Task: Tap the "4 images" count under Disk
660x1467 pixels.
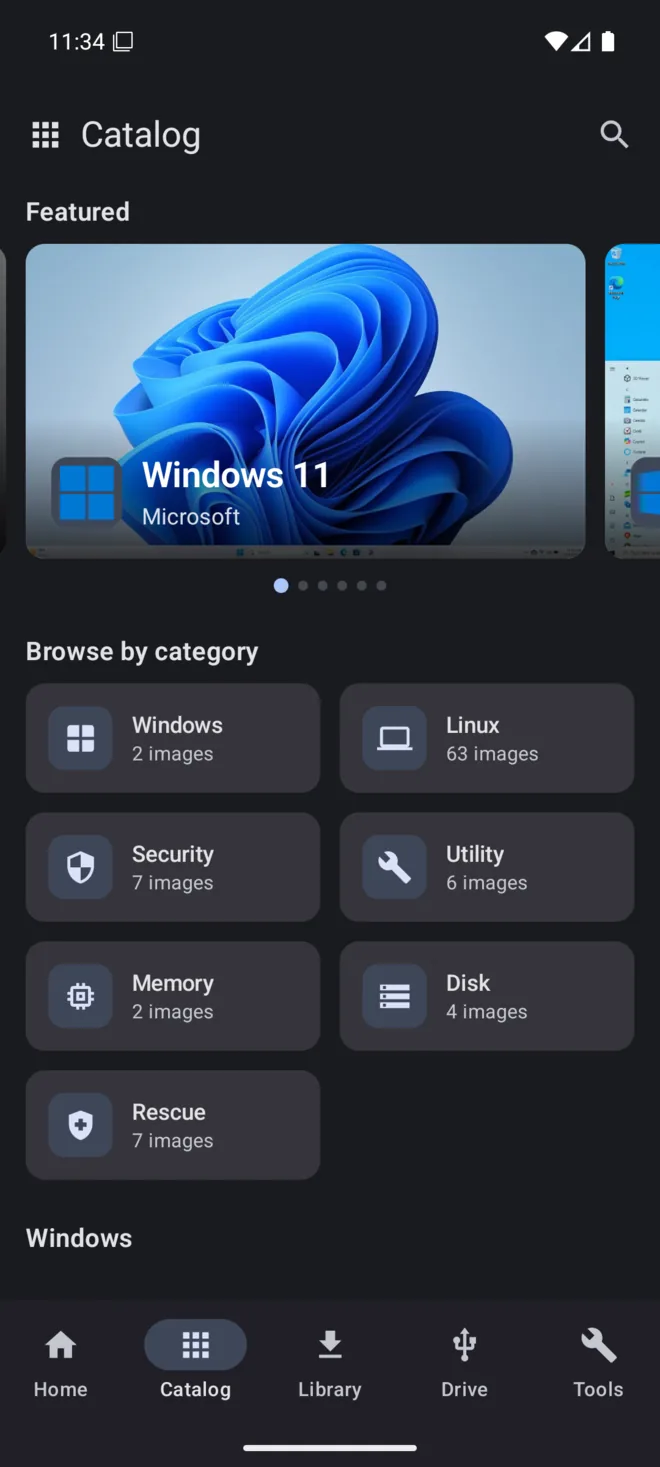Action: 487,1012
